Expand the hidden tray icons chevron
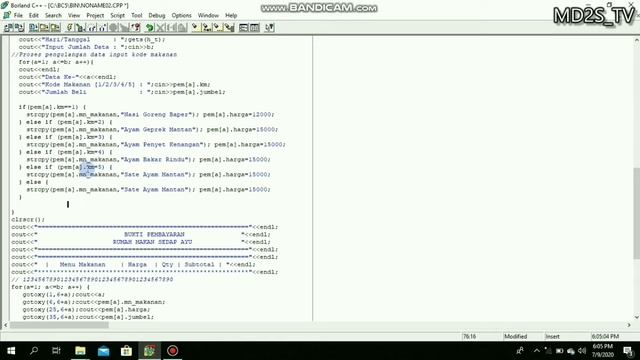 tap(537, 351)
